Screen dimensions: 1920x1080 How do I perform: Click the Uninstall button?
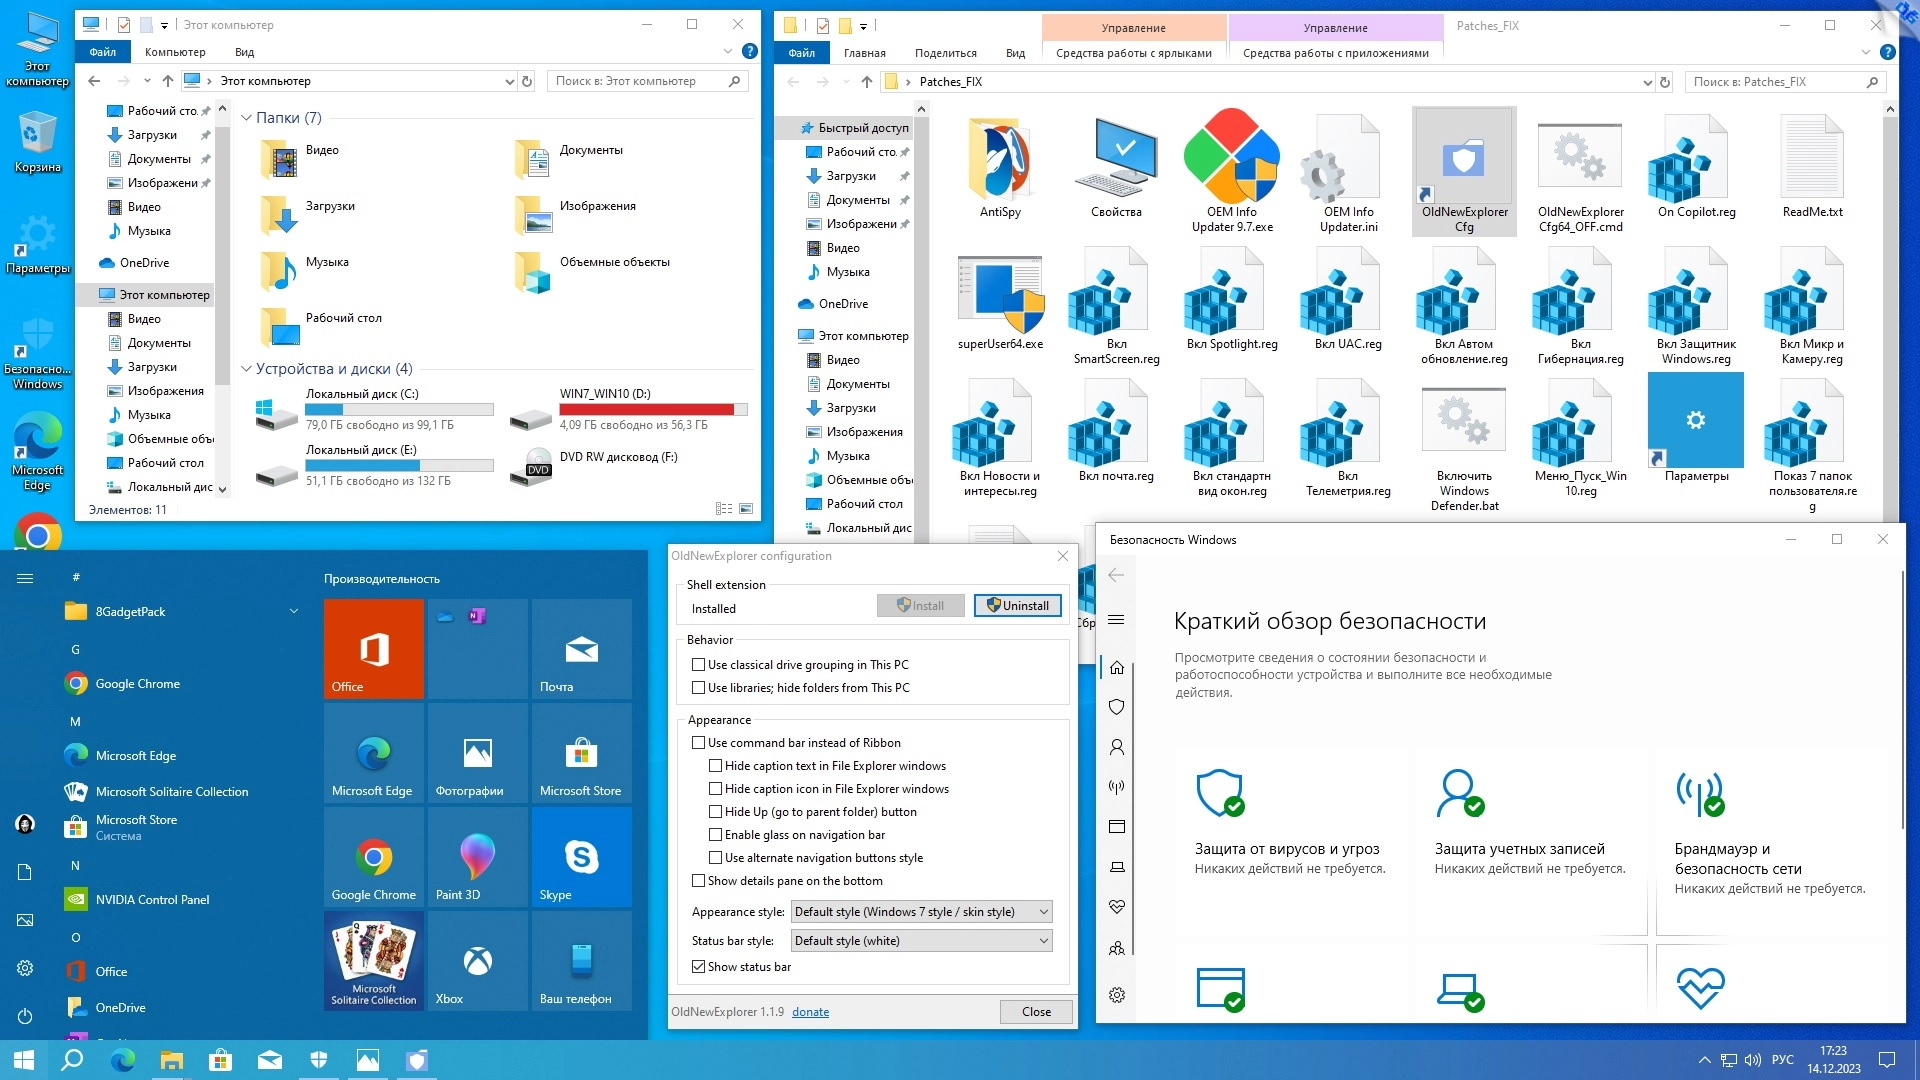pos(1017,606)
